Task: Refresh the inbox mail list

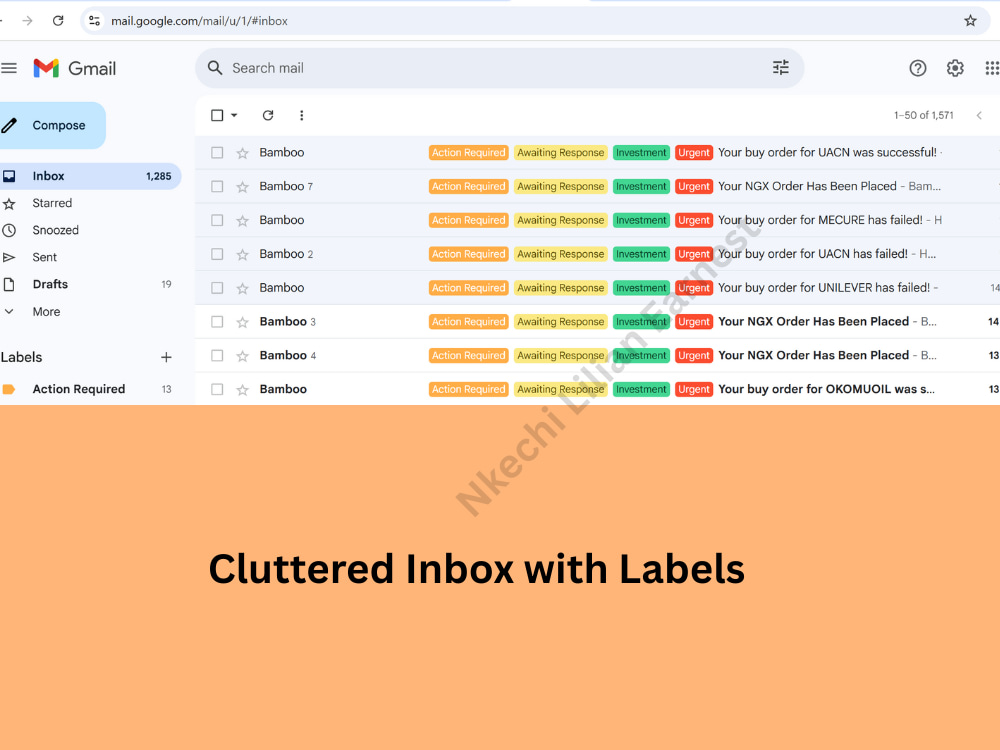Action: coord(268,115)
